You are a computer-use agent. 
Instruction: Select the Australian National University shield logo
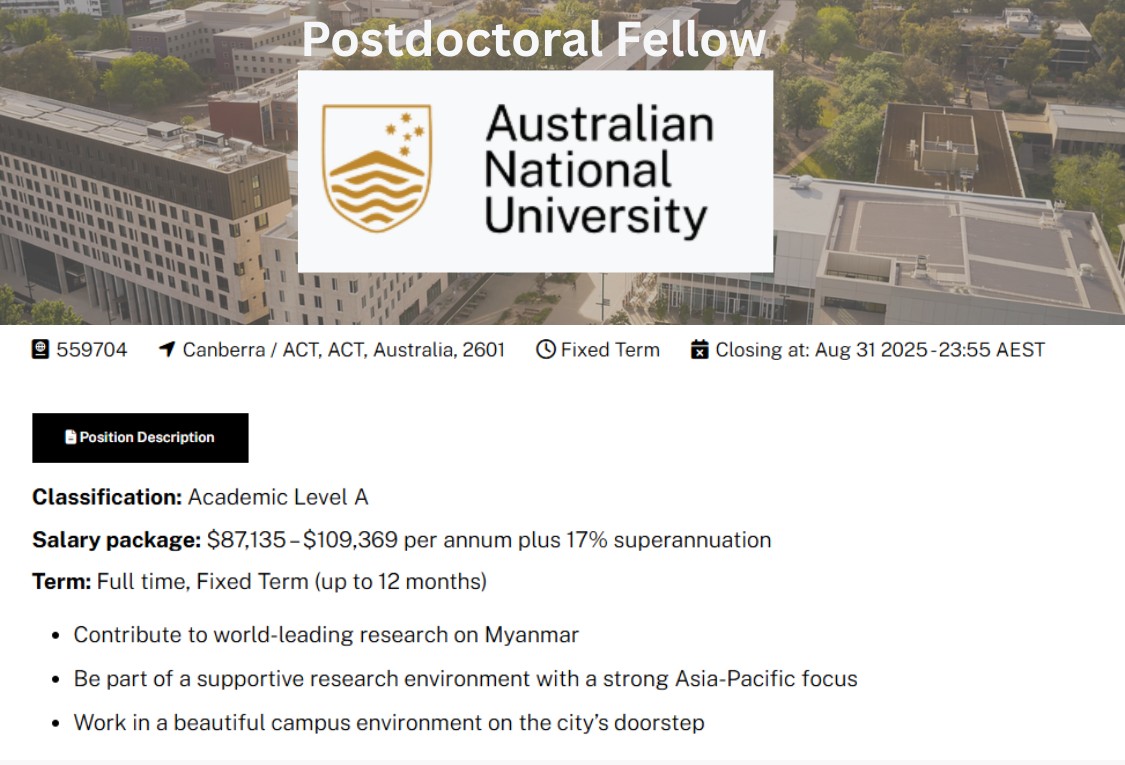point(376,168)
